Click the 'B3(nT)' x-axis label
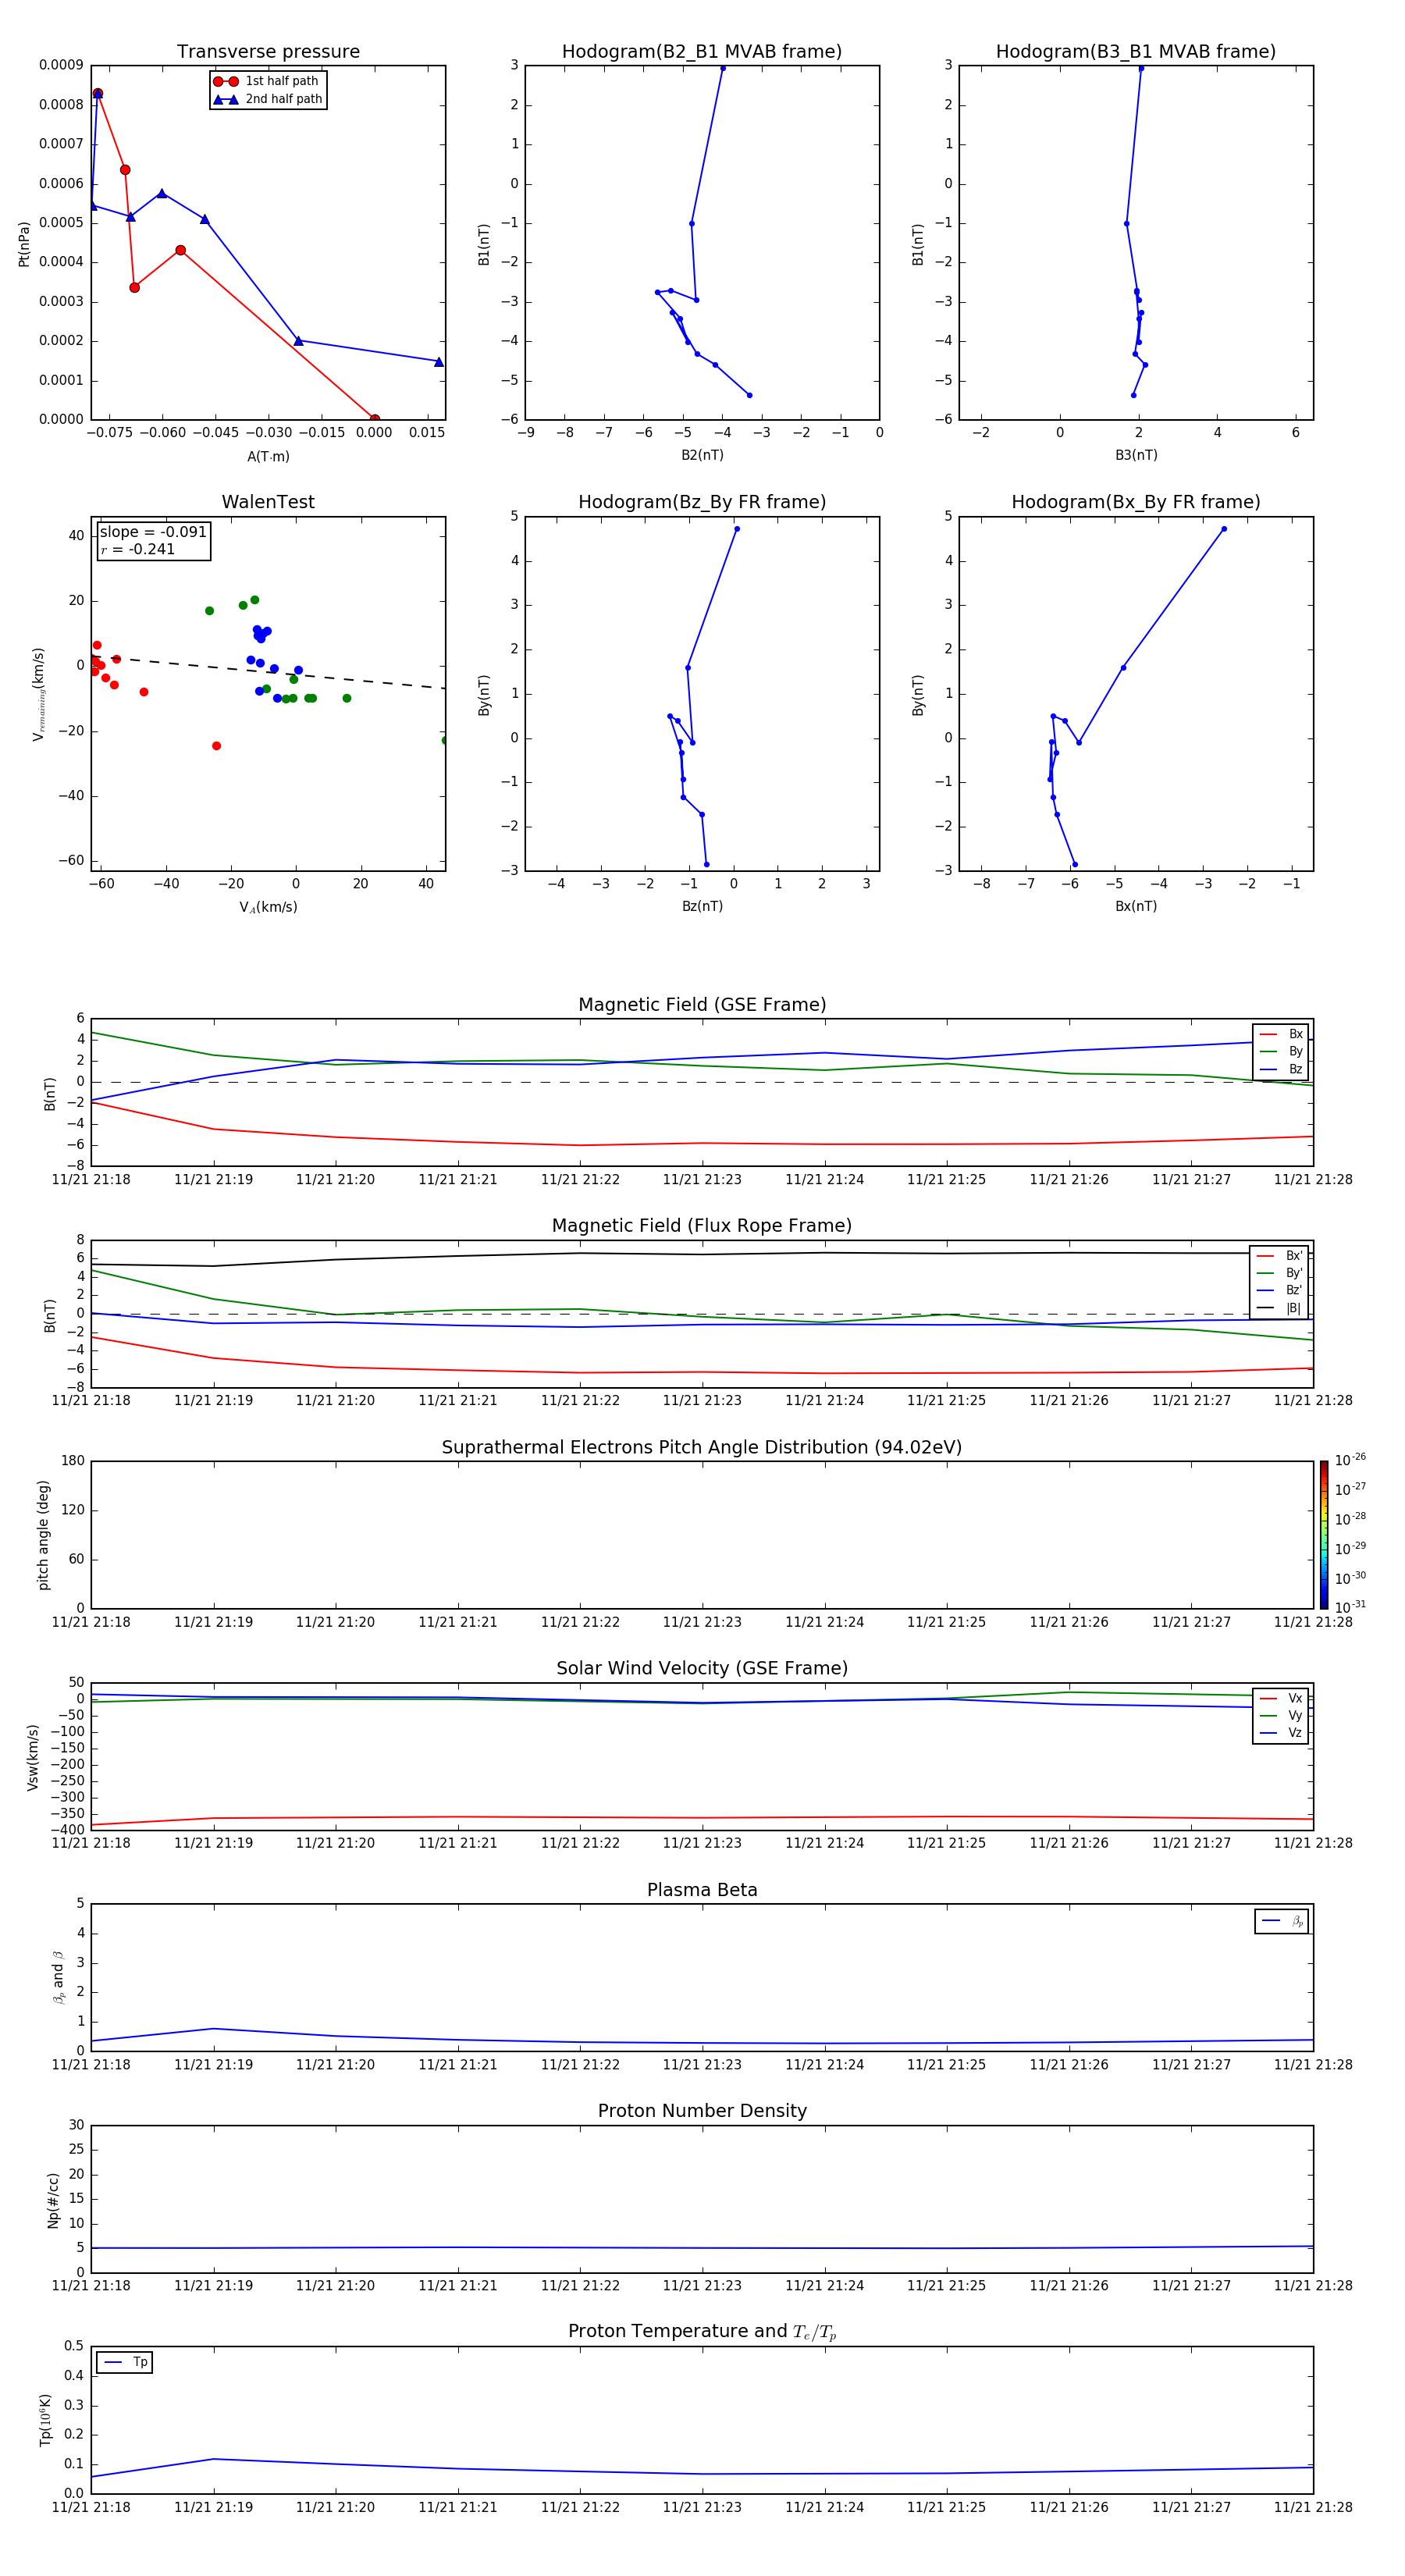 click(x=1136, y=455)
